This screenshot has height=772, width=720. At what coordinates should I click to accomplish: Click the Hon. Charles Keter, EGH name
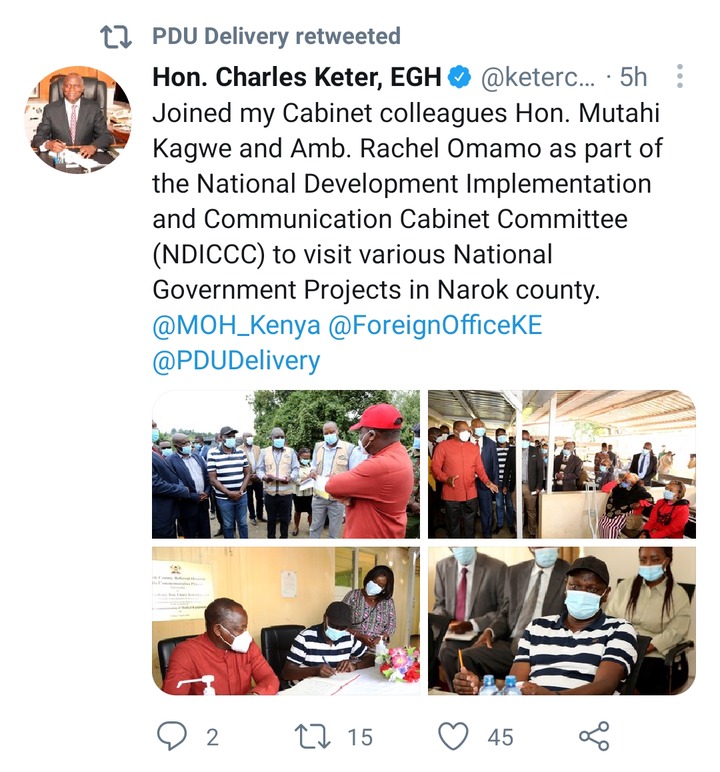click(296, 77)
